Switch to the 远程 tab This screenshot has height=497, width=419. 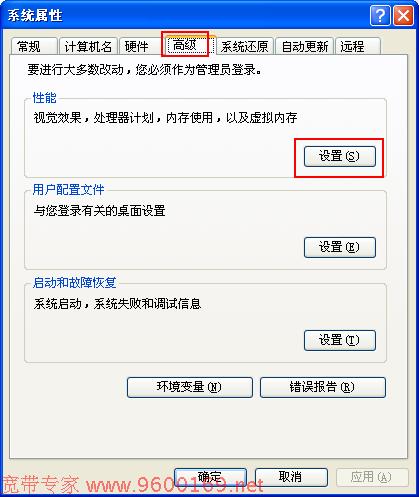tap(358, 46)
